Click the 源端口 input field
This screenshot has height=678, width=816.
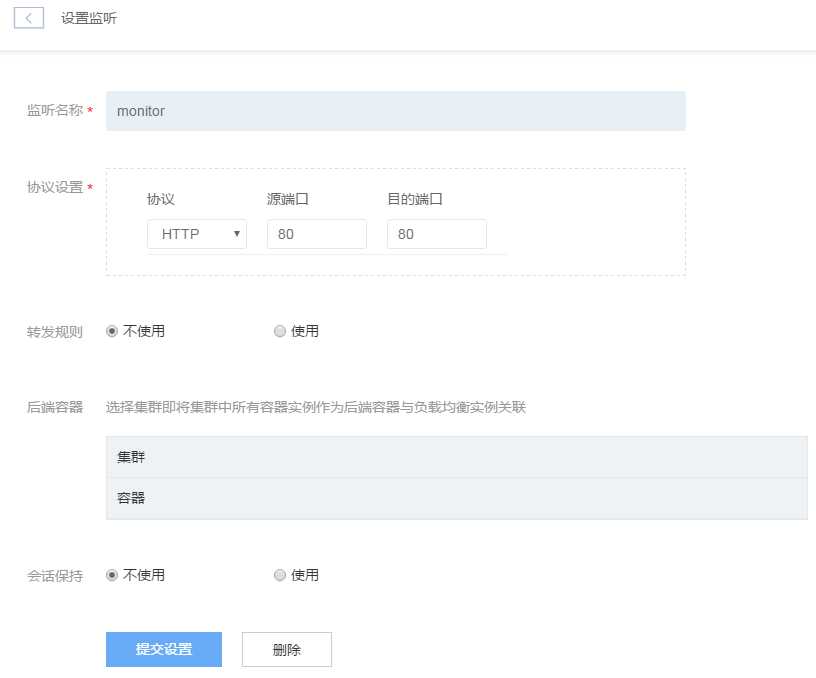click(x=316, y=234)
